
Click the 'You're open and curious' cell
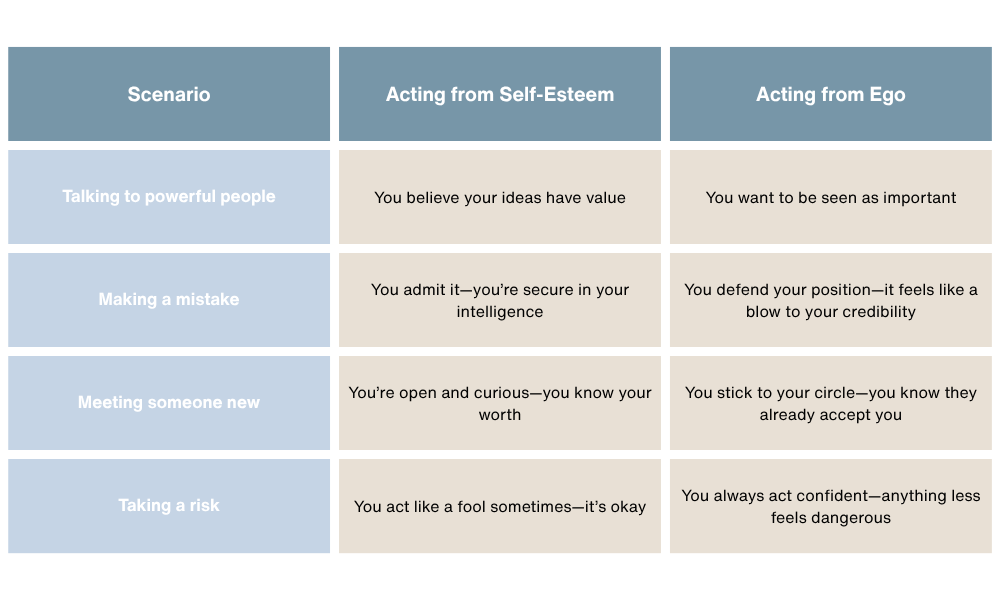click(499, 403)
